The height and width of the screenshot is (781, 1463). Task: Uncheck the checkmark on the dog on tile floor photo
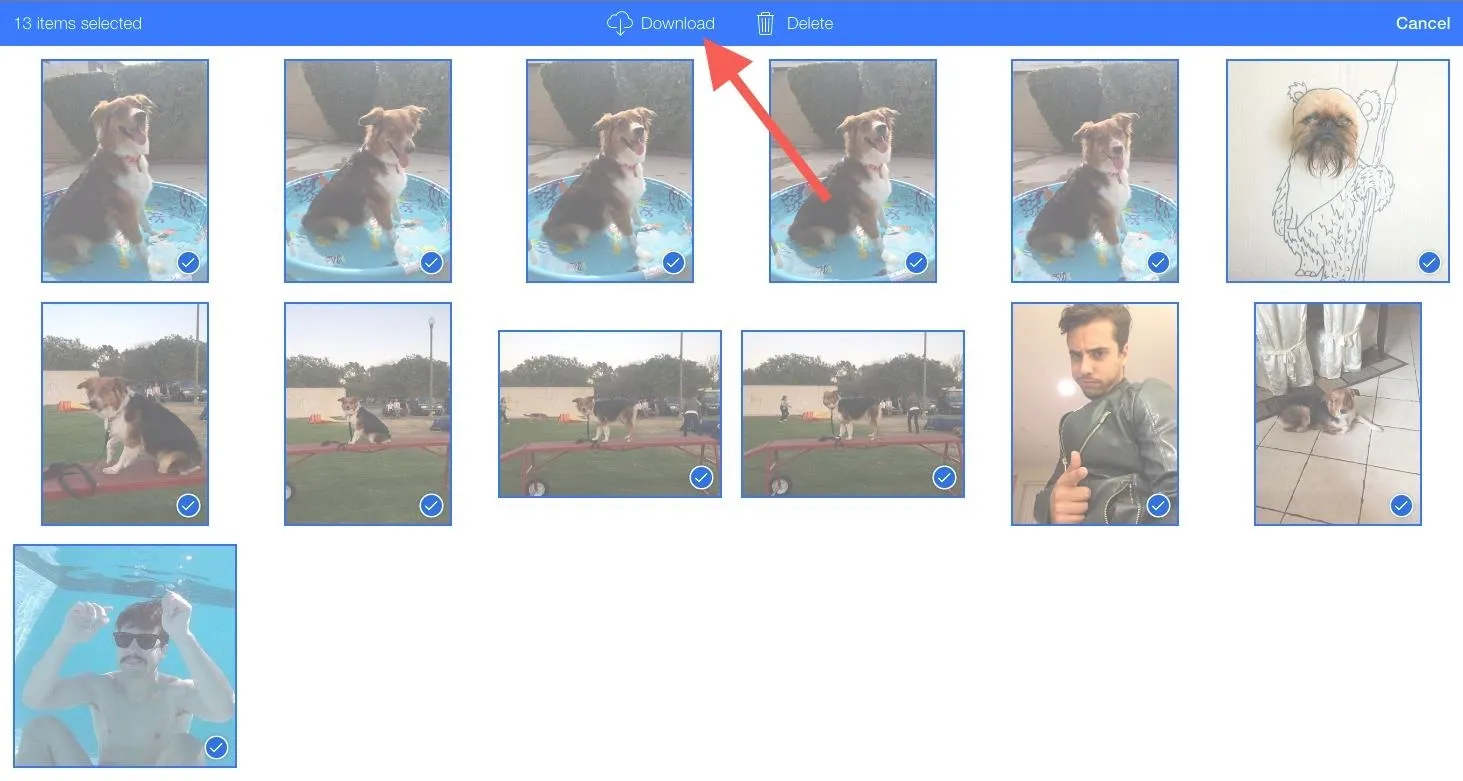click(1401, 505)
